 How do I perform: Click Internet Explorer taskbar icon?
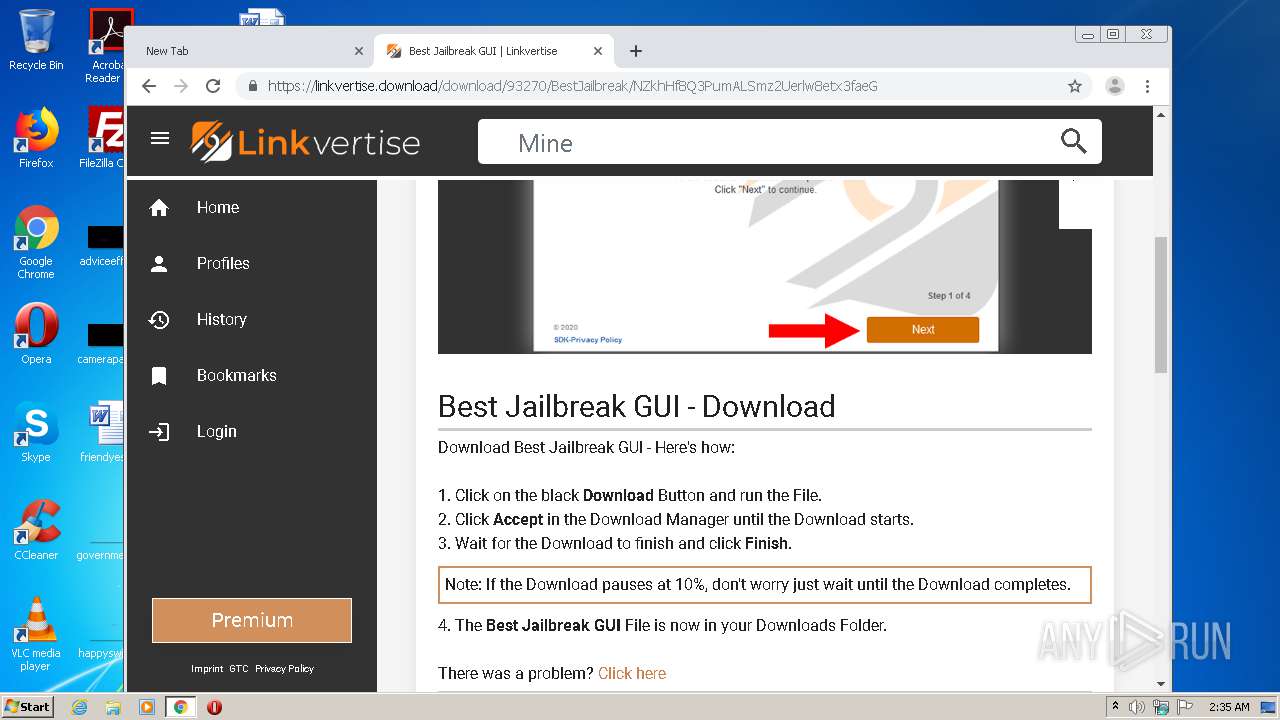point(79,707)
